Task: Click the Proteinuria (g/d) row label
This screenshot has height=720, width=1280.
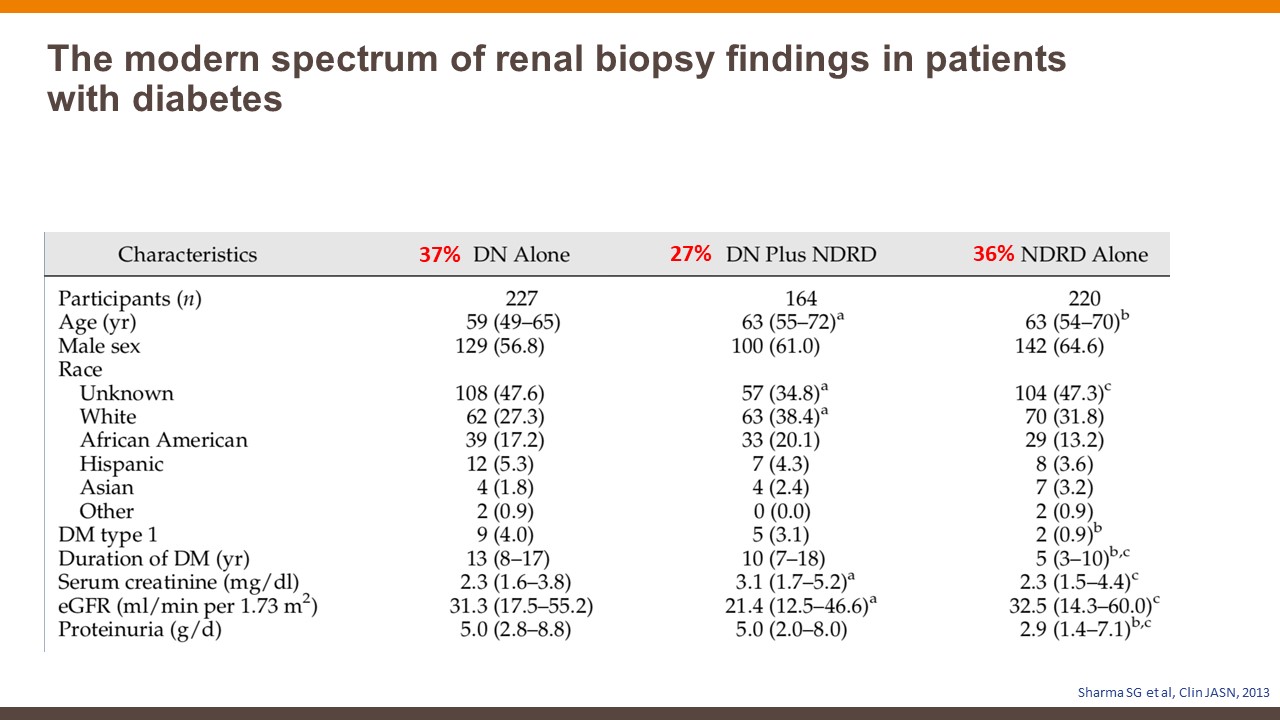Action: pyautogui.click(x=139, y=630)
